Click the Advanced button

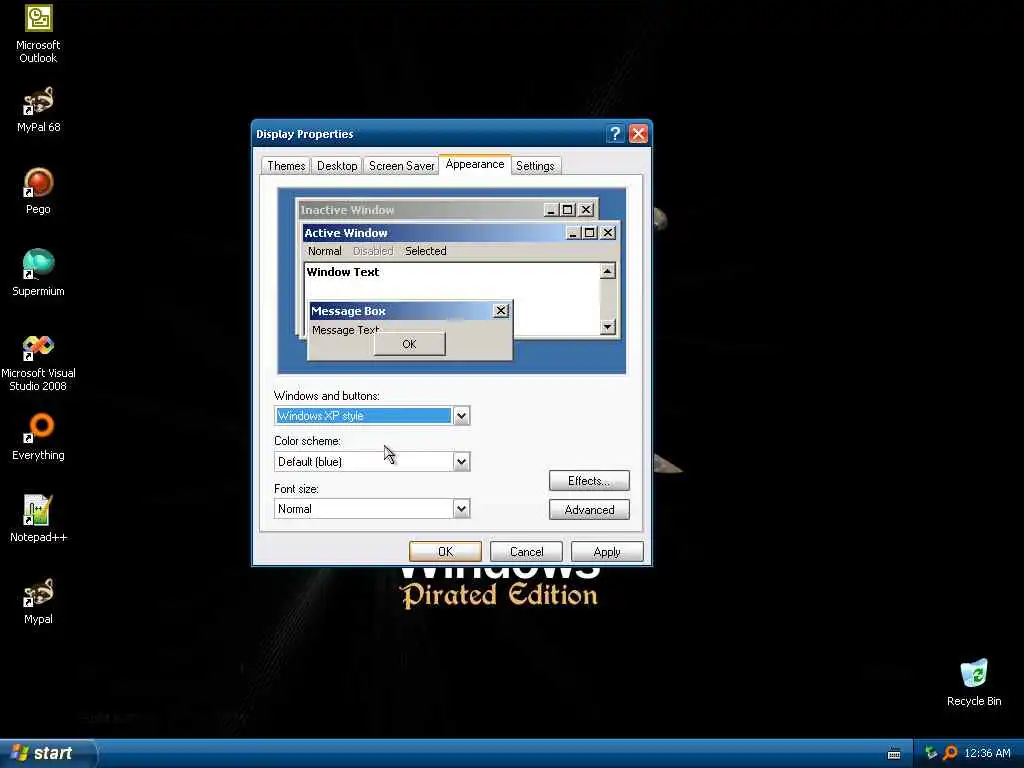[589, 510]
